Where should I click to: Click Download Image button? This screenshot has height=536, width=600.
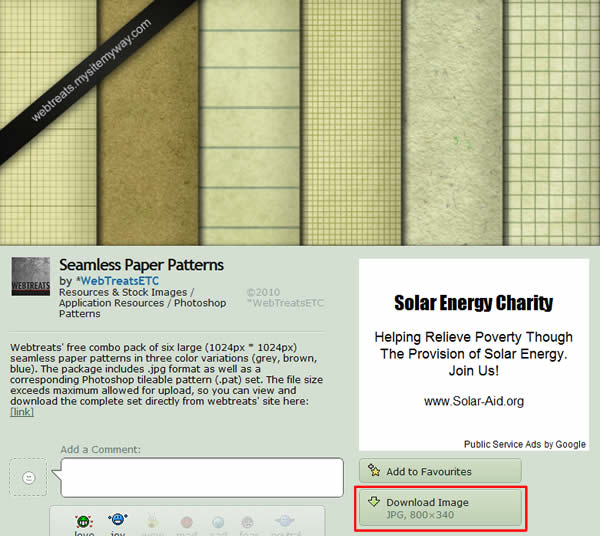[x=440, y=508]
